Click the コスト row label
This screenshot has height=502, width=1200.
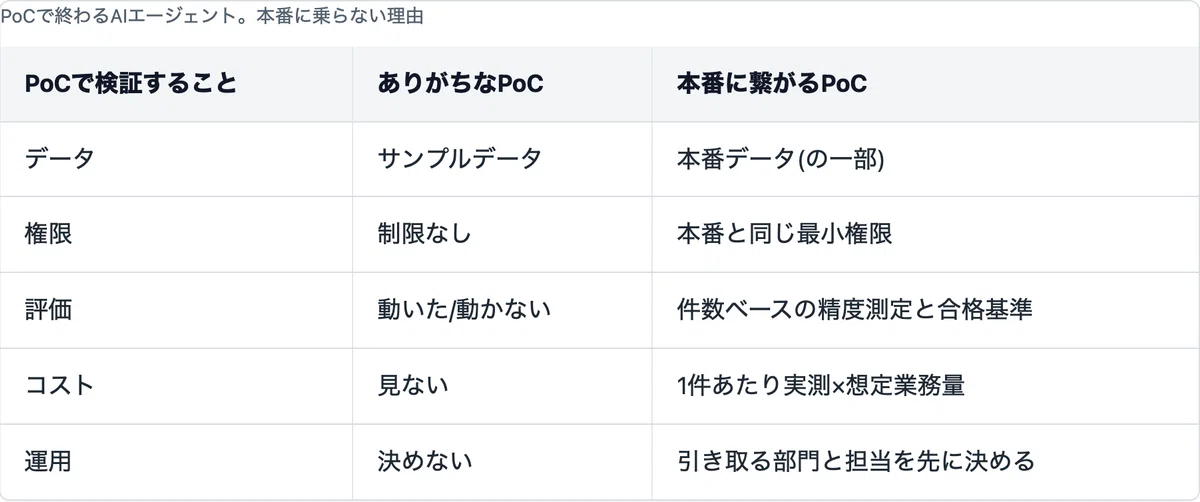click(x=59, y=385)
